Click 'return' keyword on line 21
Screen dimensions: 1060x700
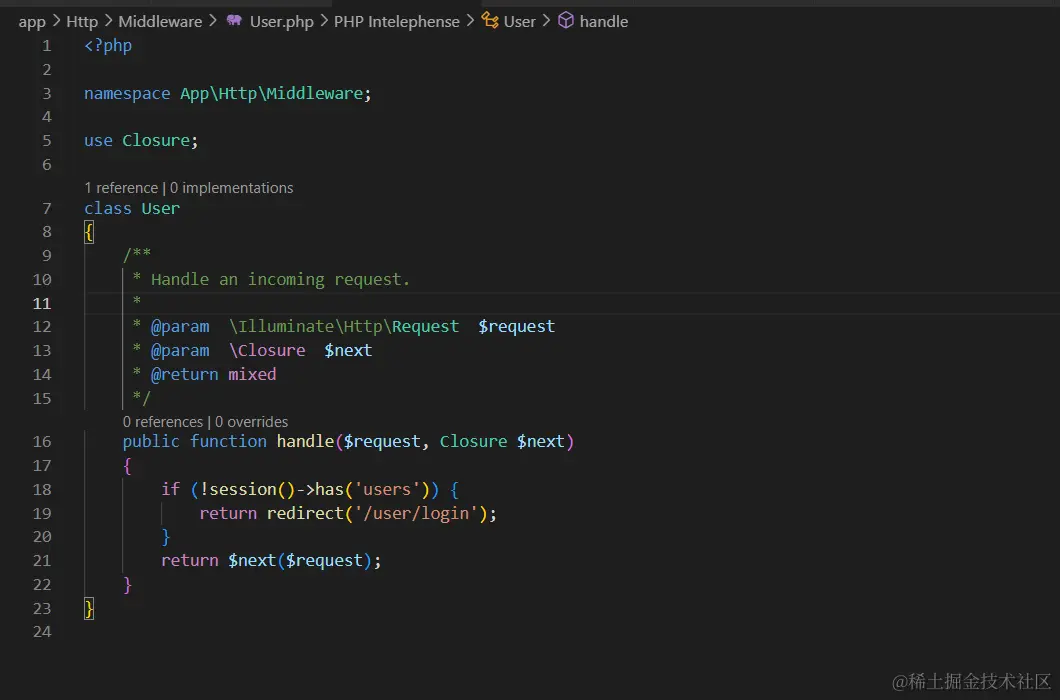click(190, 561)
